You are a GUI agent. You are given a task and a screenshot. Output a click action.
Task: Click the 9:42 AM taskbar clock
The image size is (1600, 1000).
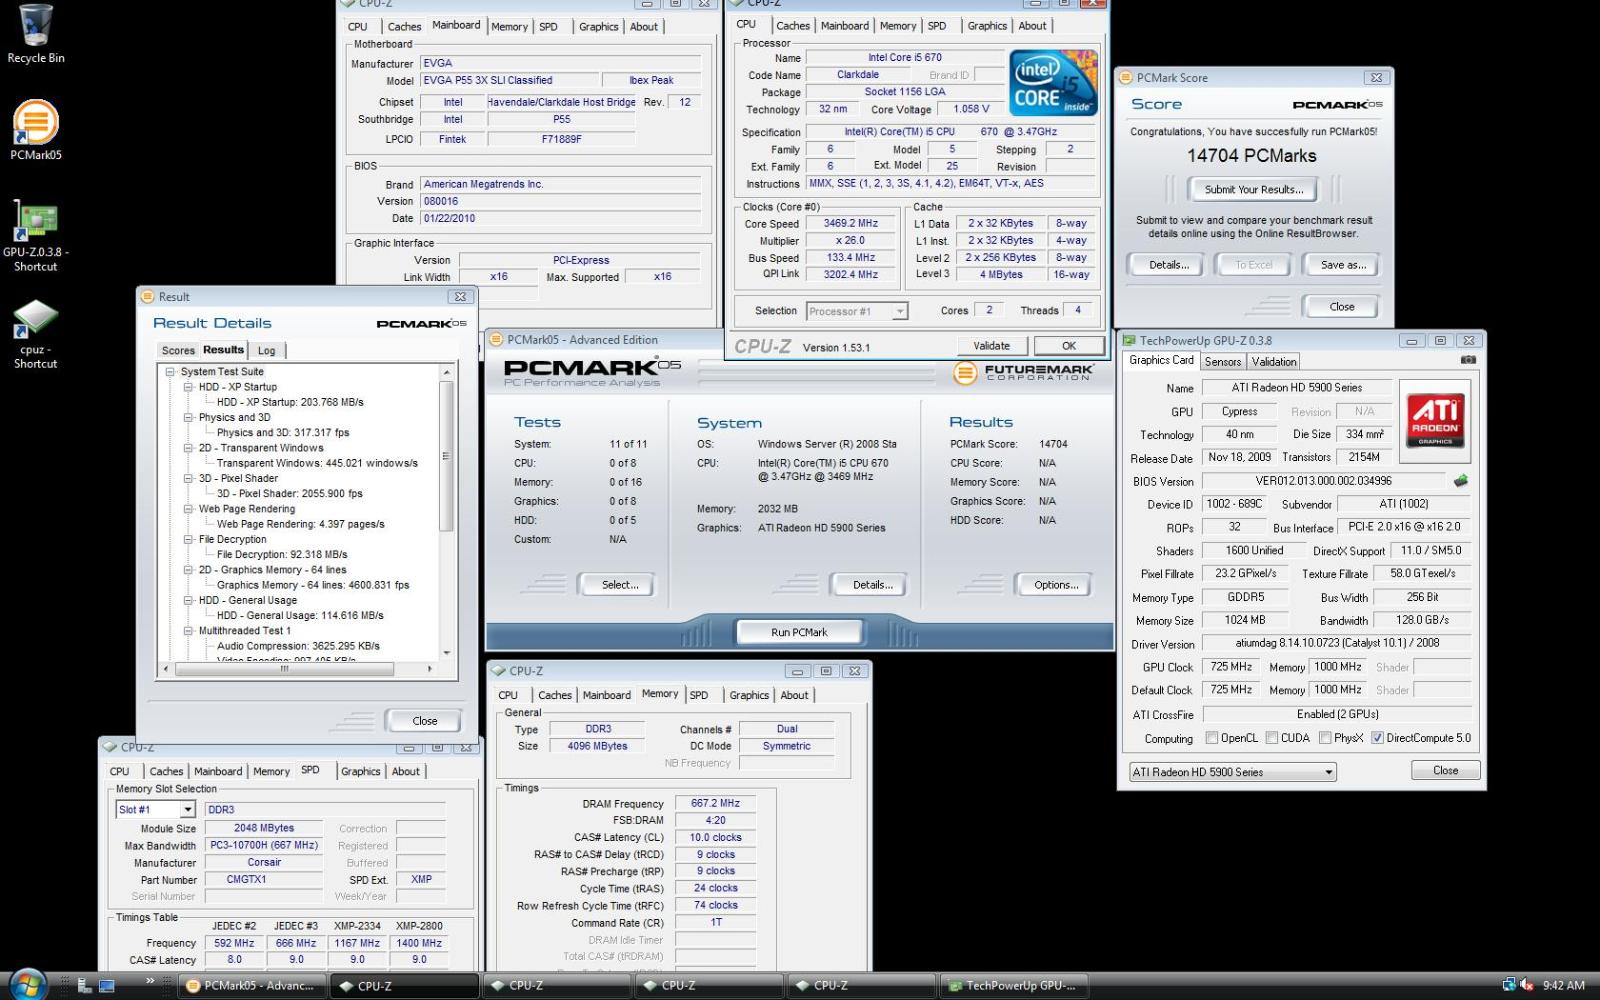click(x=1563, y=985)
